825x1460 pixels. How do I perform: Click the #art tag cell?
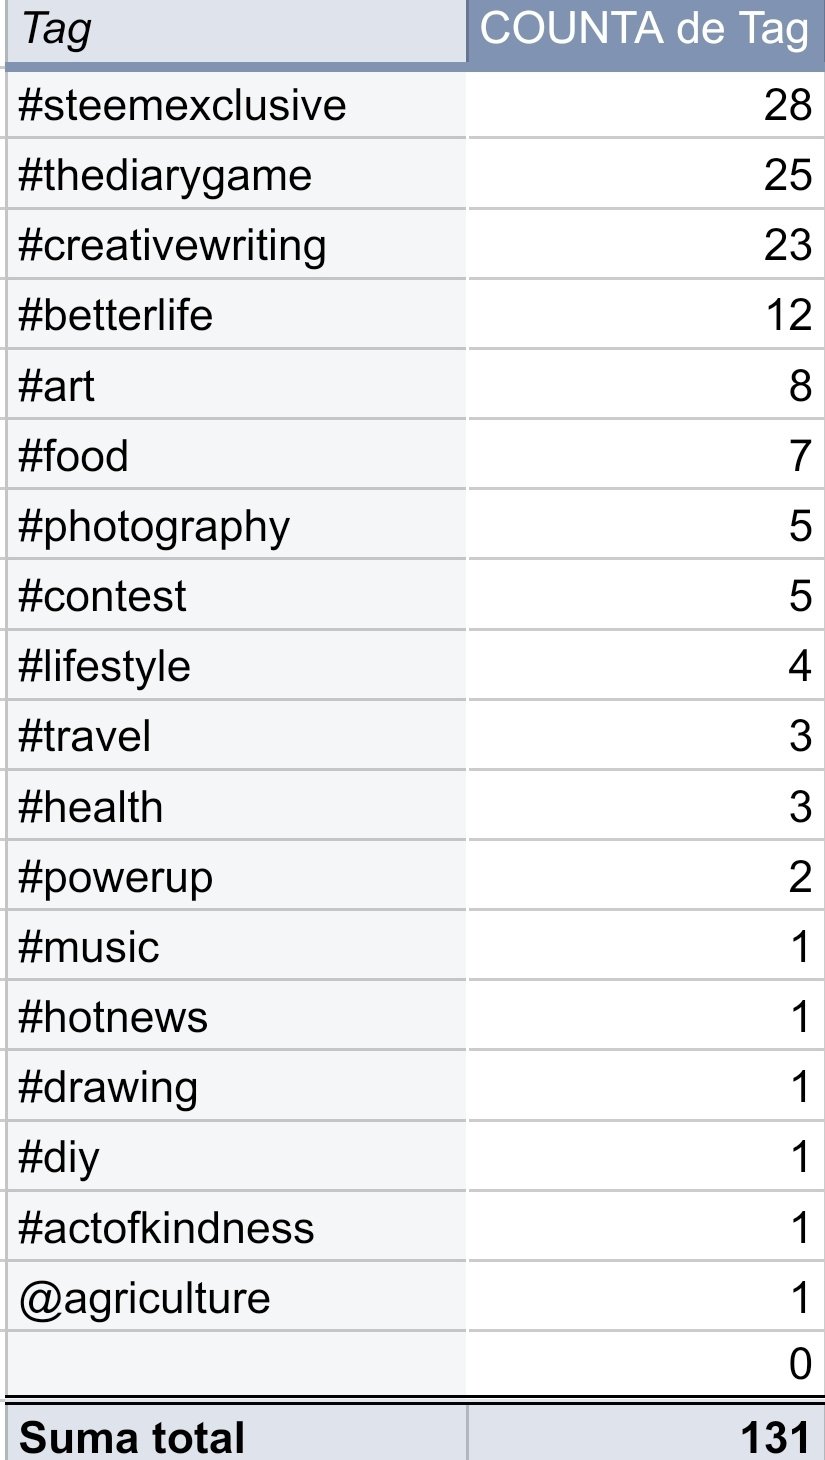236,385
